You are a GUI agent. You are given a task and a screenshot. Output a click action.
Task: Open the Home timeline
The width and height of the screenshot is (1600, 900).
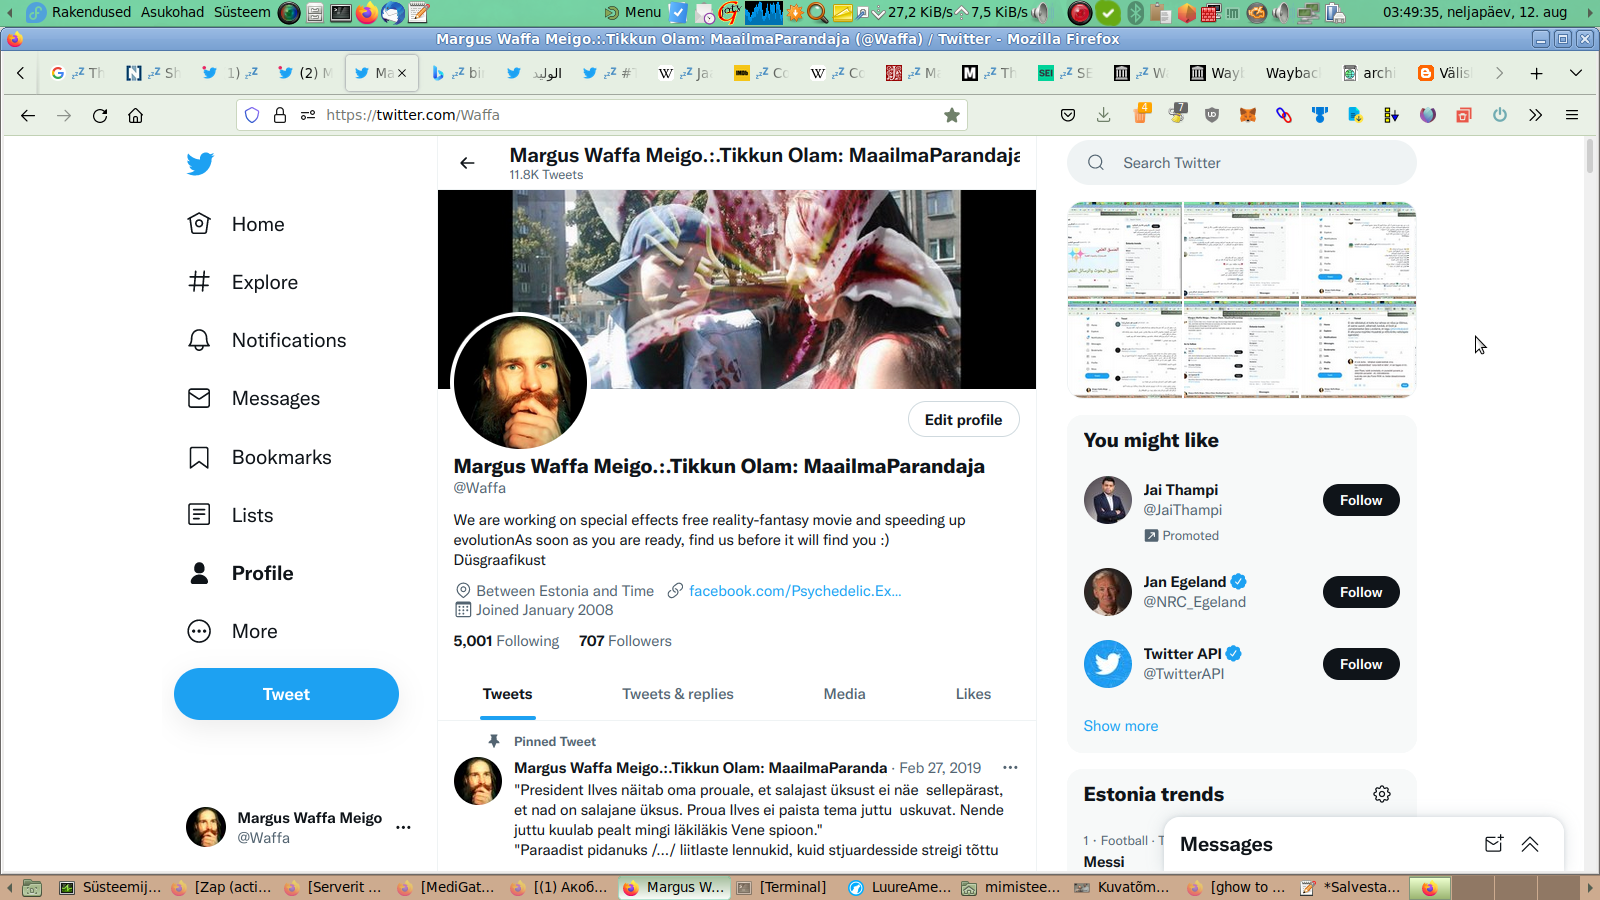pos(236,224)
